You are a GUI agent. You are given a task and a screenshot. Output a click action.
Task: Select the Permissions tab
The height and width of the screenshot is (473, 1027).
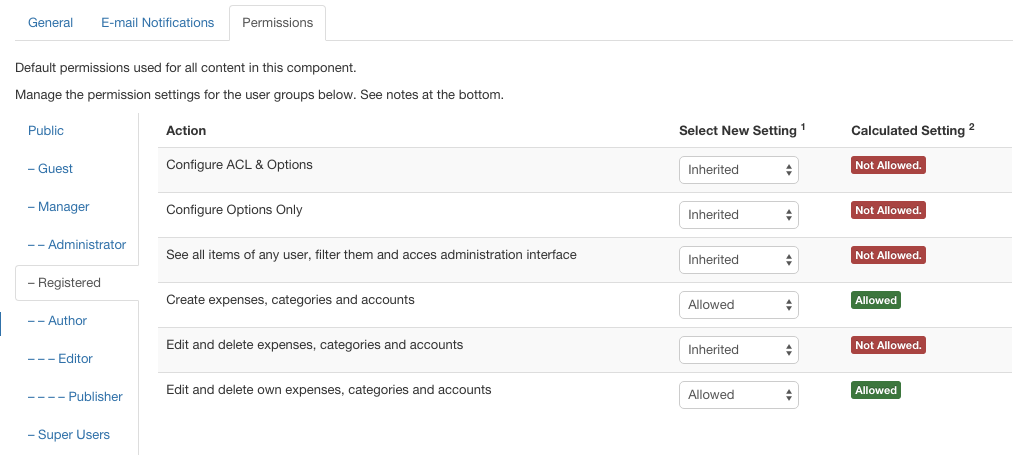tap(278, 23)
